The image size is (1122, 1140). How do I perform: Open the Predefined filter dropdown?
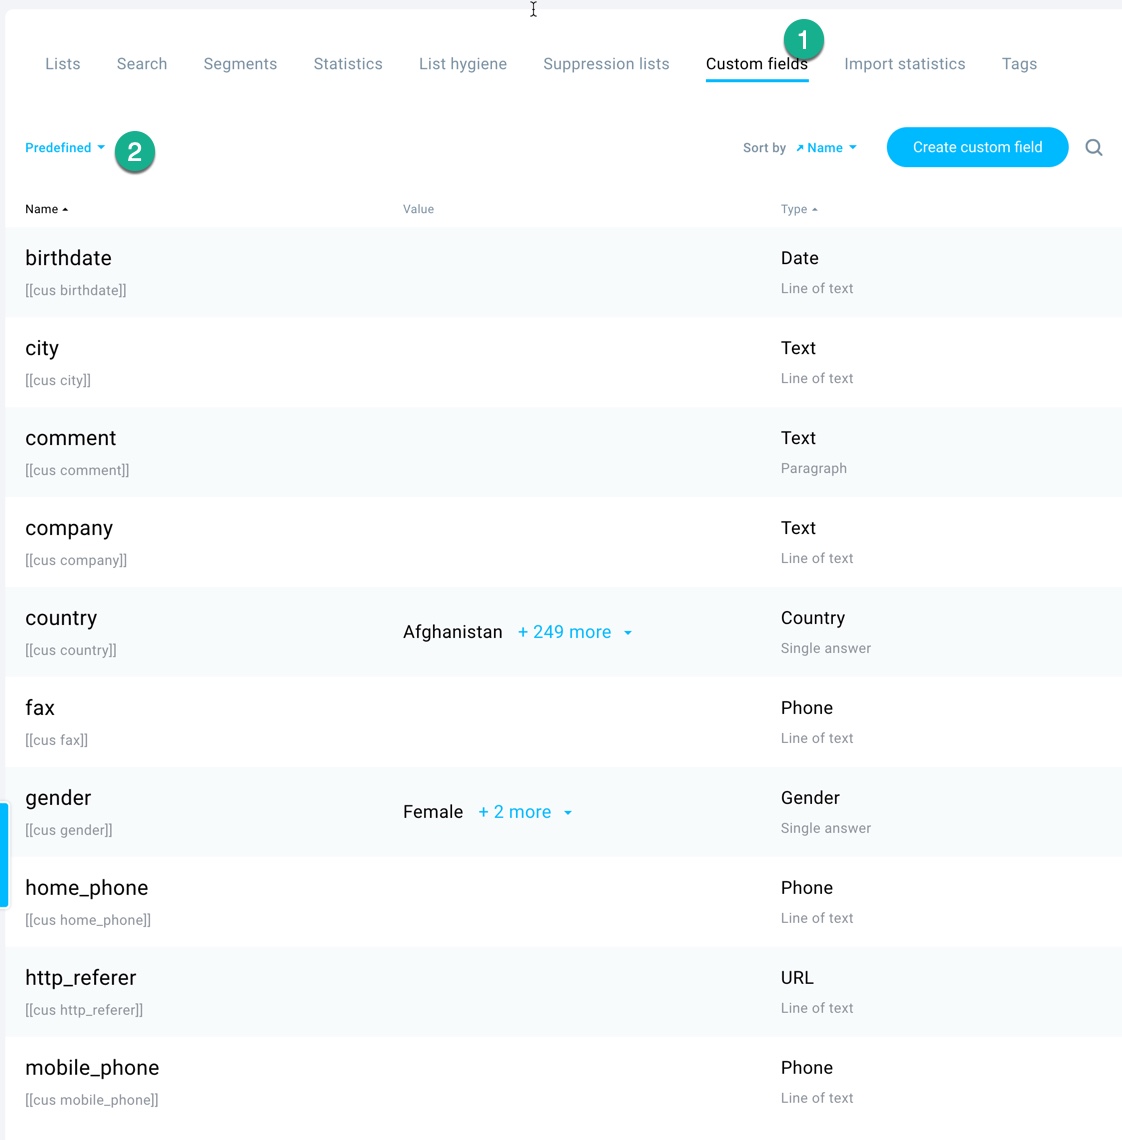click(65, 148)
